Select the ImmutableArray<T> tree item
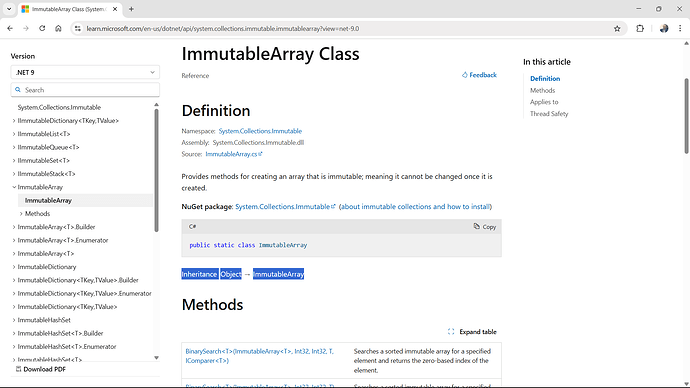Viewport: 690px width, 388px height. pyautogui.click(x=46, y=254)
